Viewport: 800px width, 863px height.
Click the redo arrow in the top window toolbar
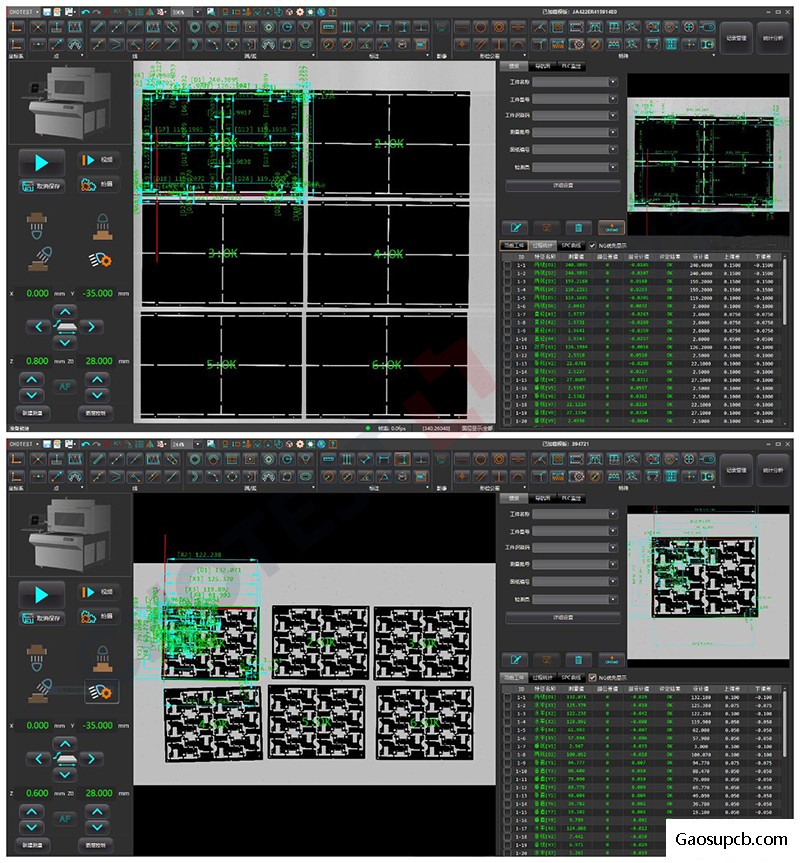pos(96,12)
